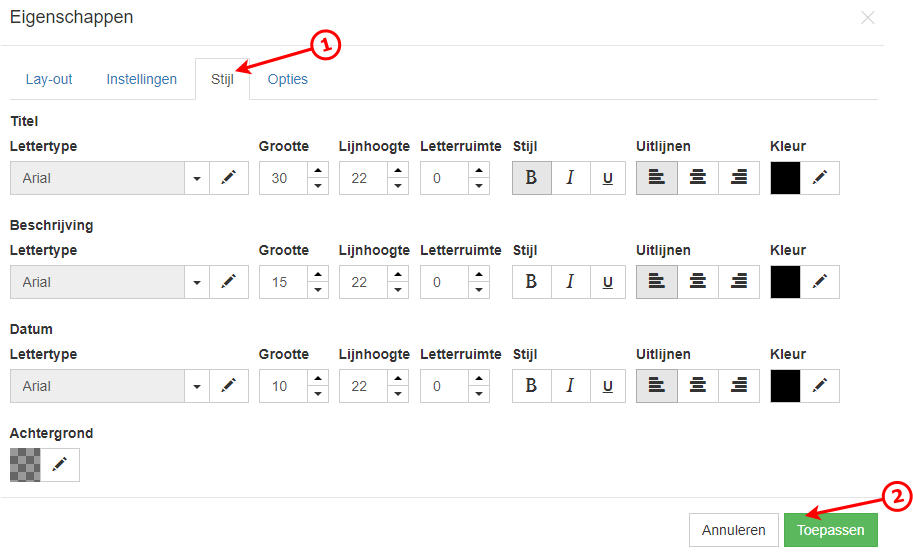Toggle italic for Beschrijving
The image size is (913, 554).
click(x=570, y=282)
